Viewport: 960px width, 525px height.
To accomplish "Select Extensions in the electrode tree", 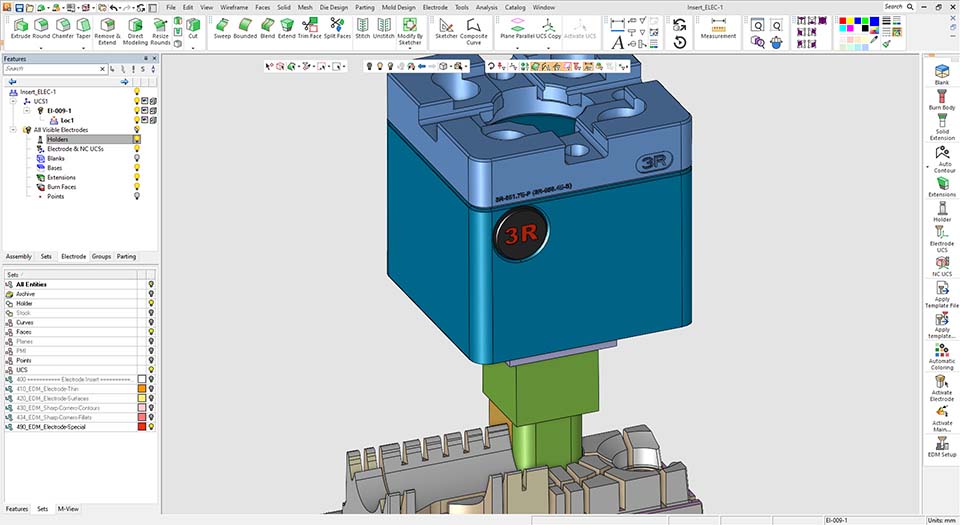I will point(61,178).
